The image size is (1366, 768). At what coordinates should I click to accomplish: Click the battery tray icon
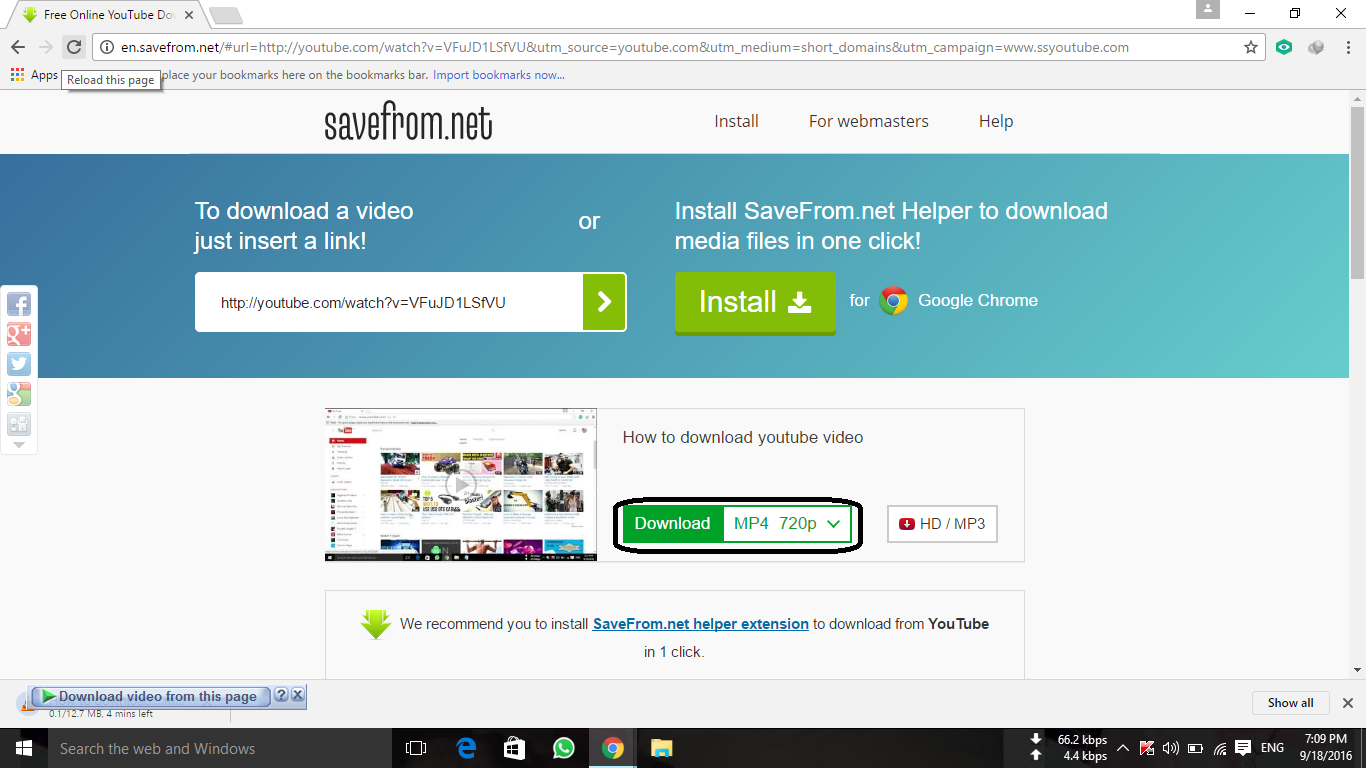pyautogui.click(x=1195, y=748)
